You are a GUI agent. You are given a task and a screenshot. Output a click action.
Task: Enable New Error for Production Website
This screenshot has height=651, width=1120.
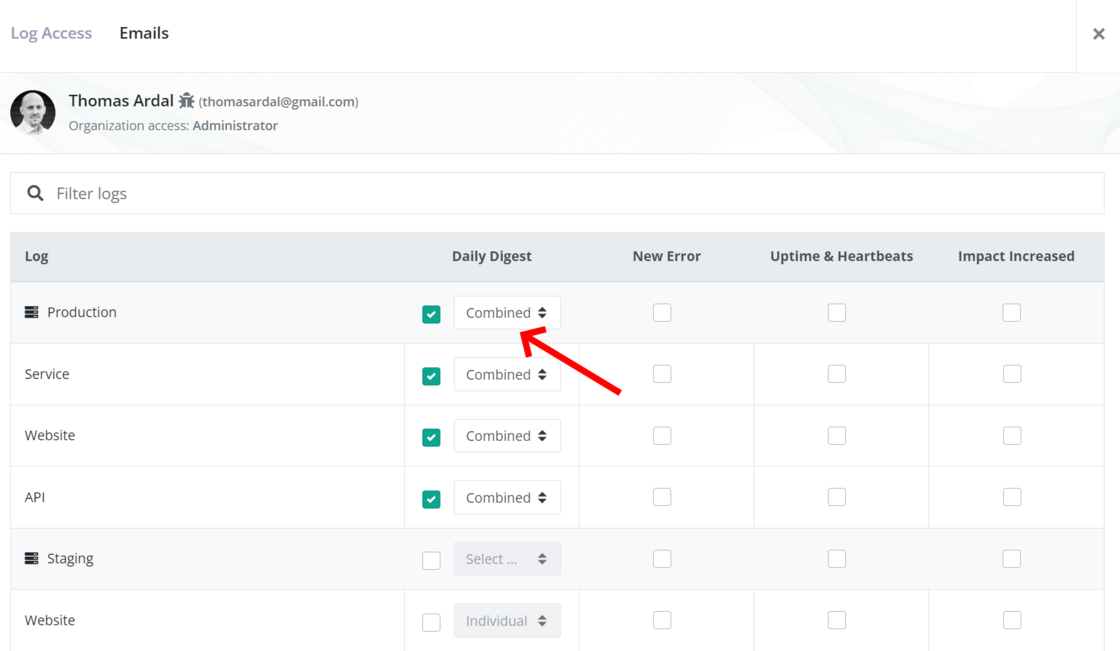point(662,435)
